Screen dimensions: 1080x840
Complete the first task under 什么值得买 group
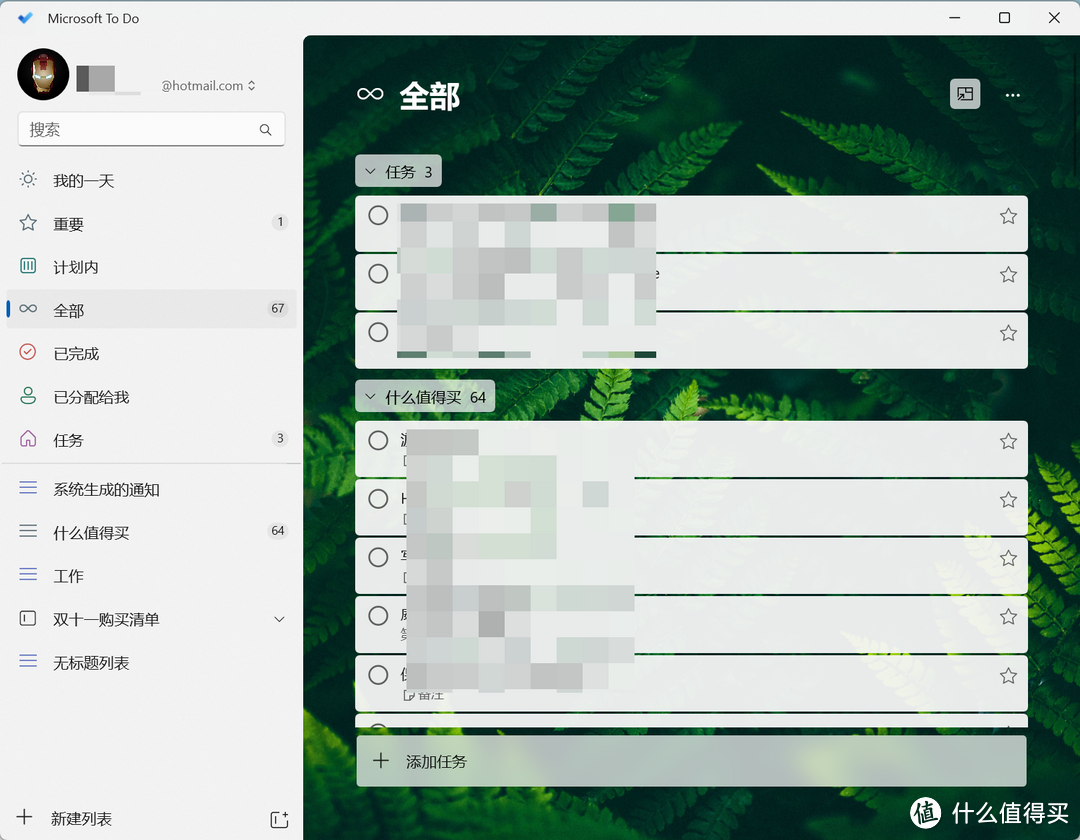tap(378, 441)
